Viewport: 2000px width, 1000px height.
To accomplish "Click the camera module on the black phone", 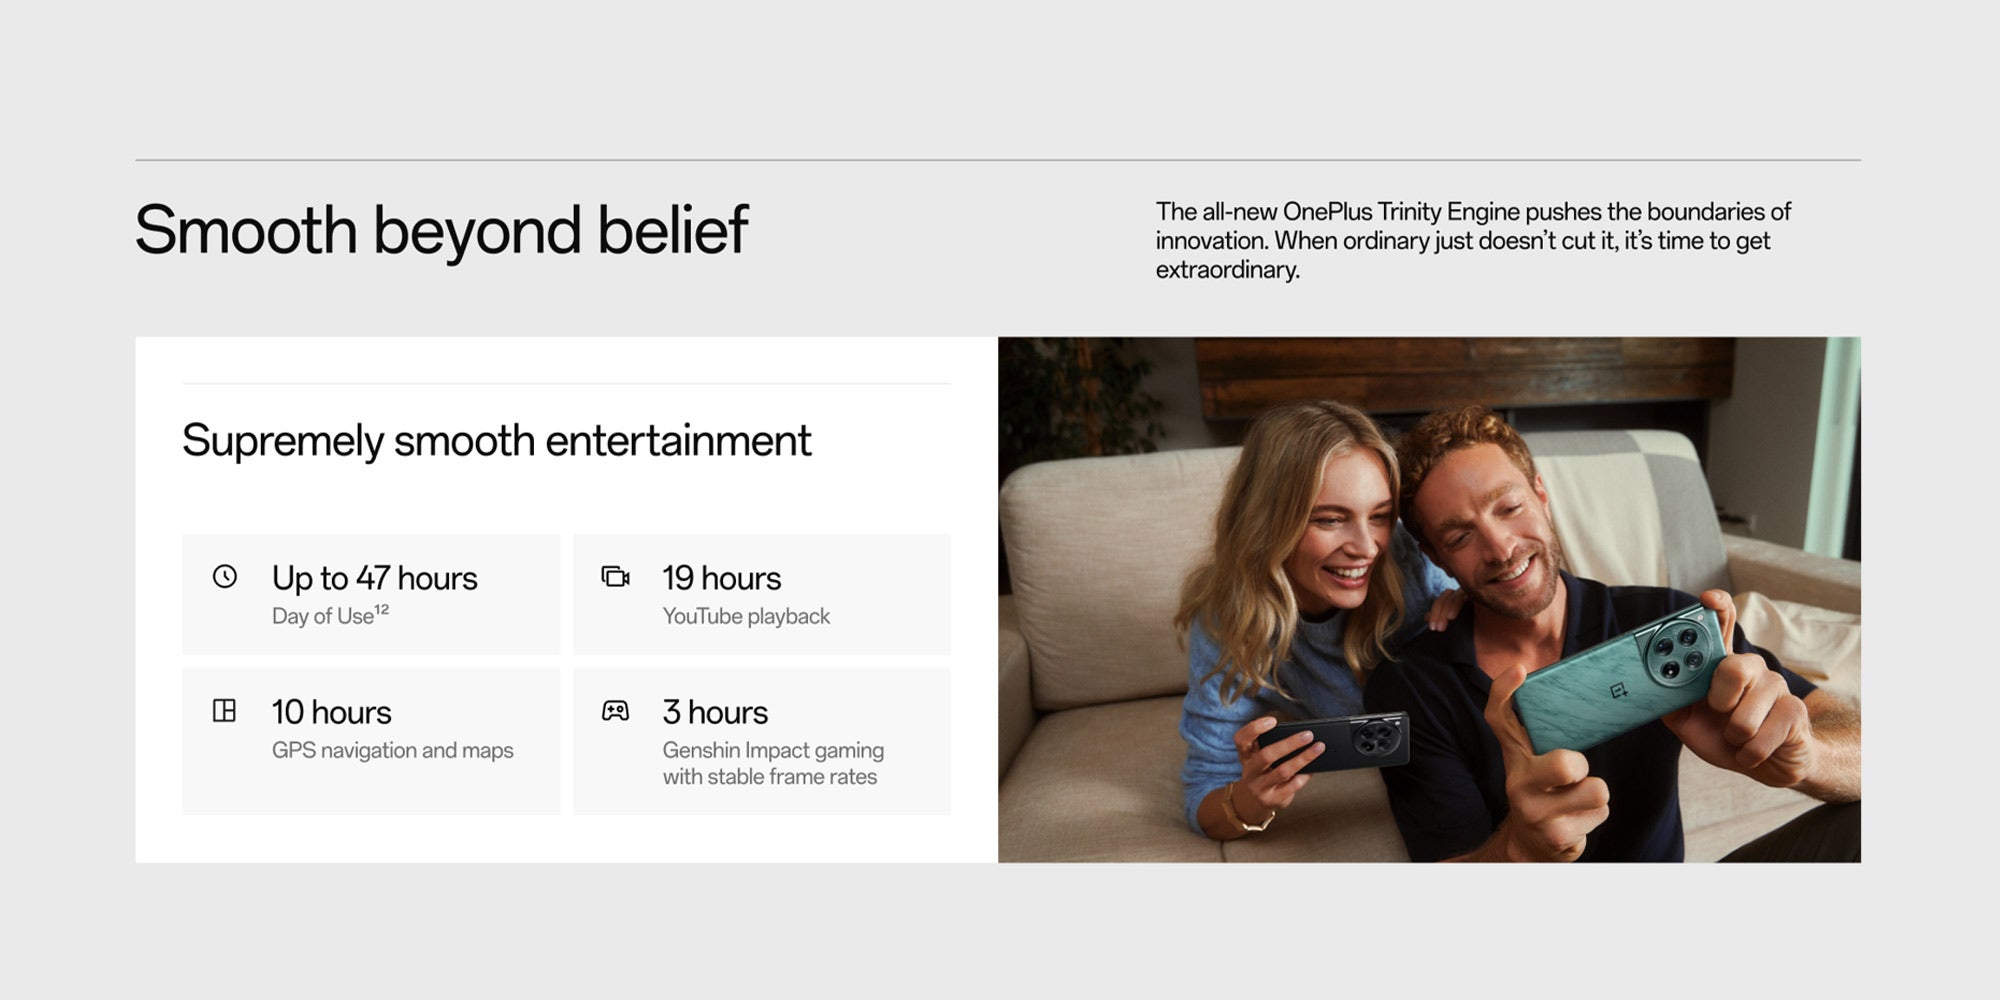I will click(1378, 739).
